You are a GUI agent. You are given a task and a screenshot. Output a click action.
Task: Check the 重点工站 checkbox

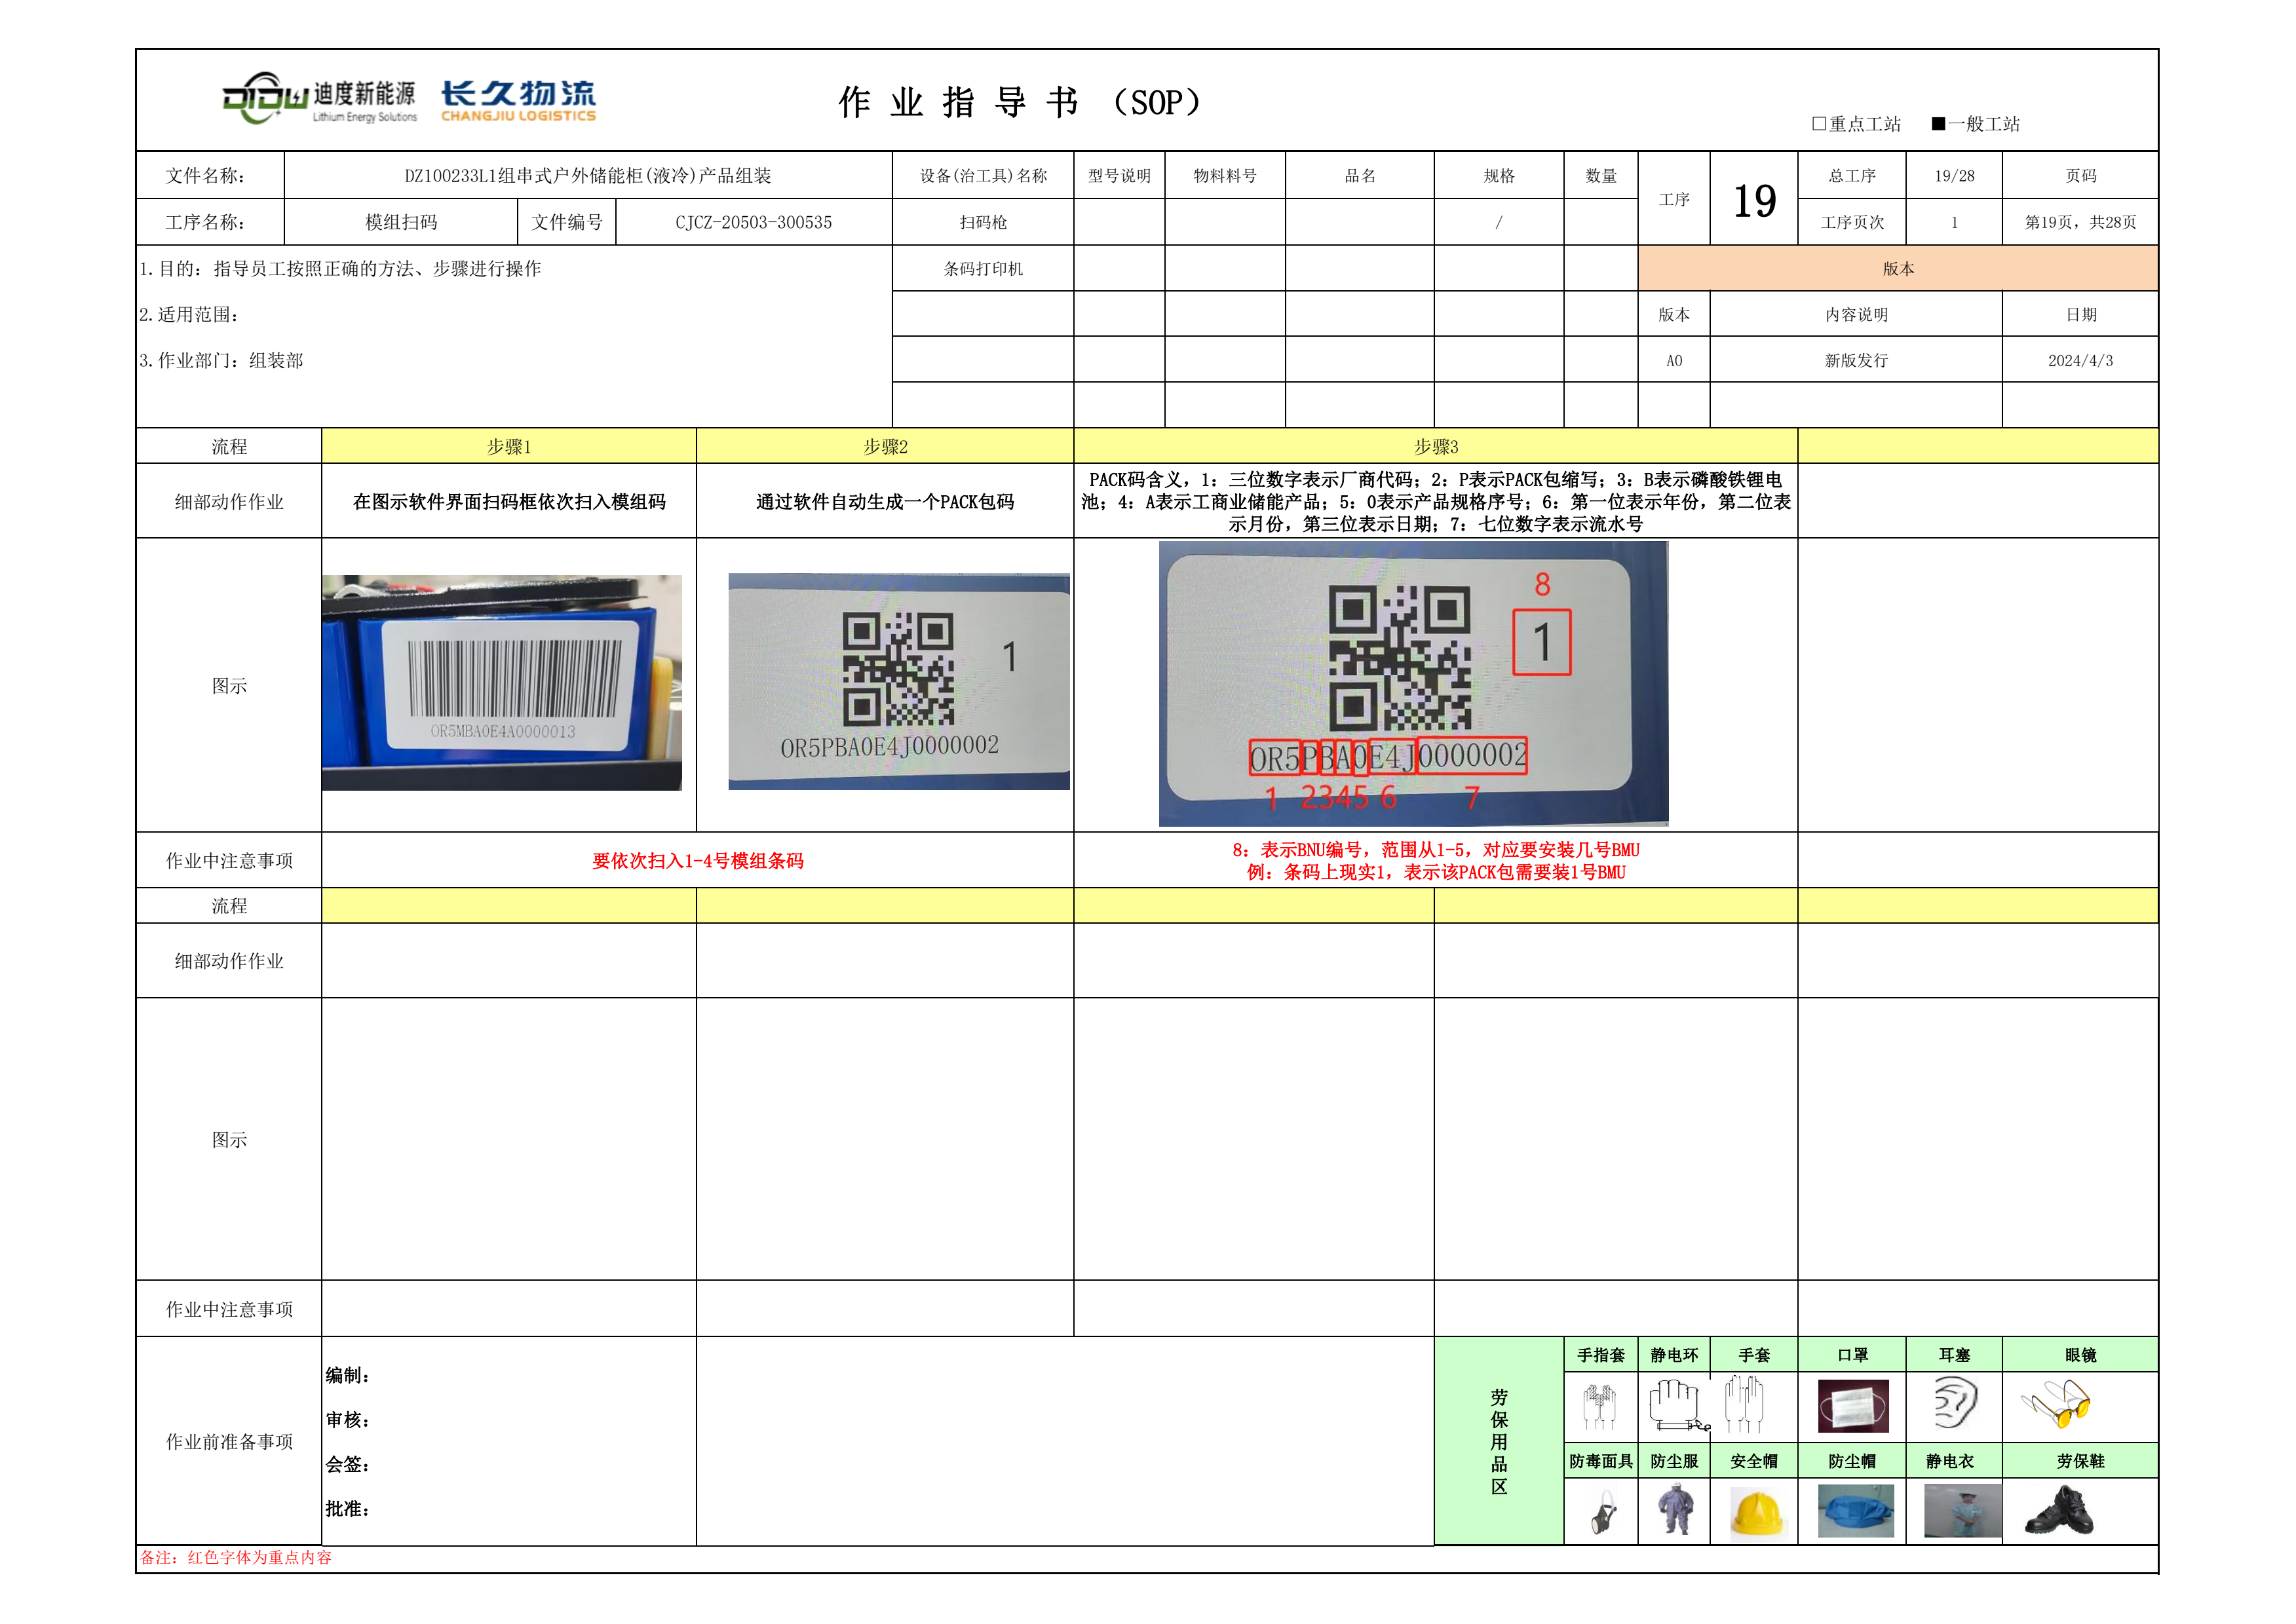[1819, 124]
